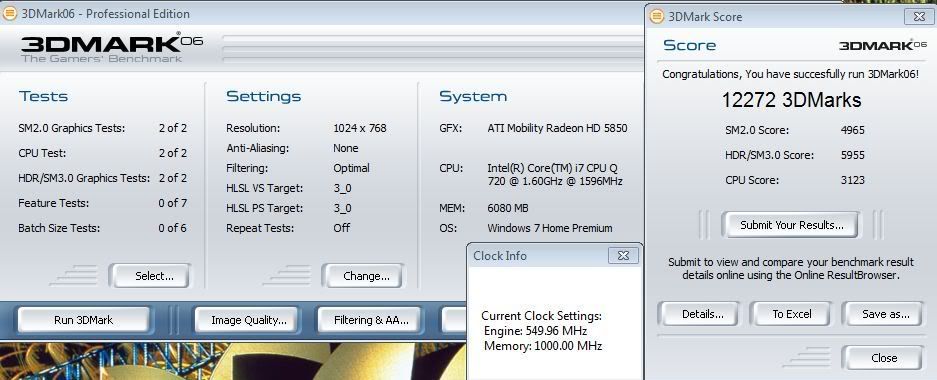Select the SM2.0 Score value 4965
The height and width of the screenshot is (380, 937).
pos(853,130)
